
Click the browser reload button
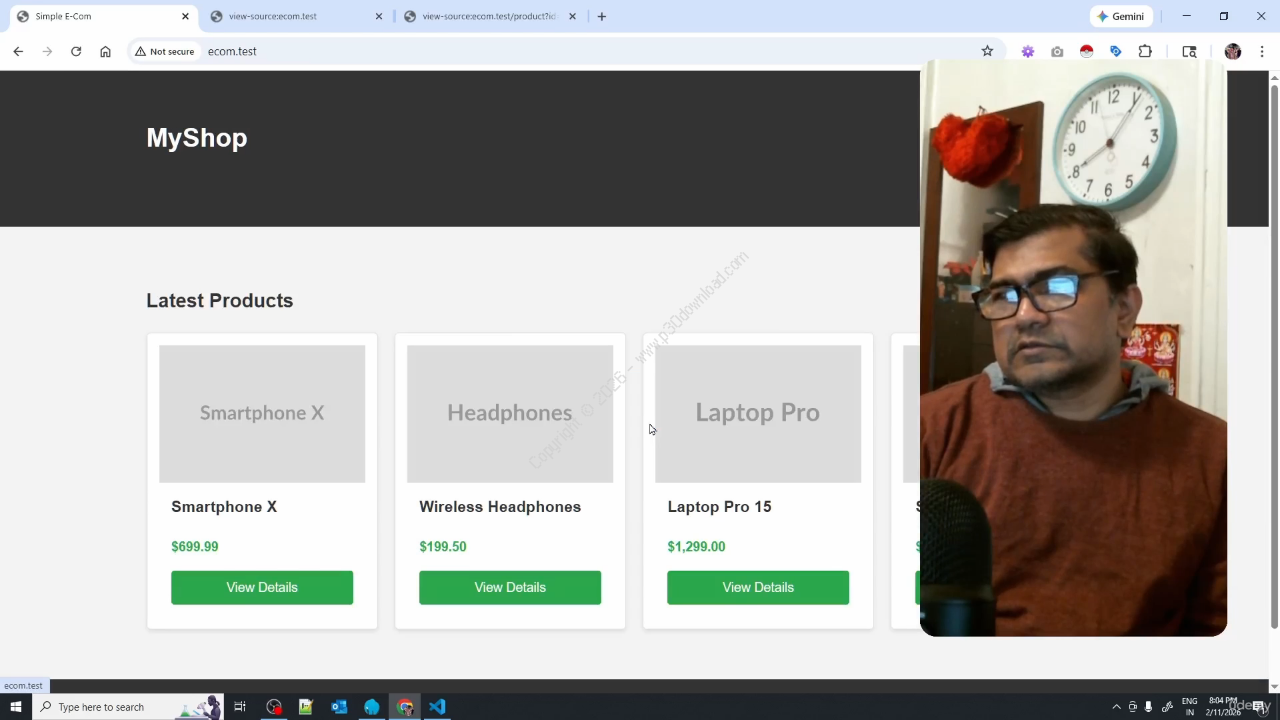click(76, 51)
